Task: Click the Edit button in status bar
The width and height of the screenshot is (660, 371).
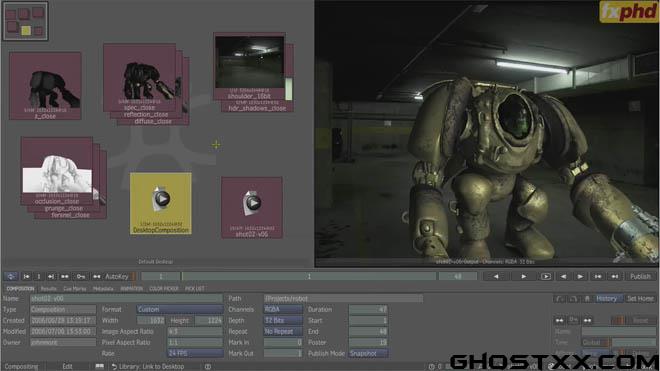Action: click(67, 366)
